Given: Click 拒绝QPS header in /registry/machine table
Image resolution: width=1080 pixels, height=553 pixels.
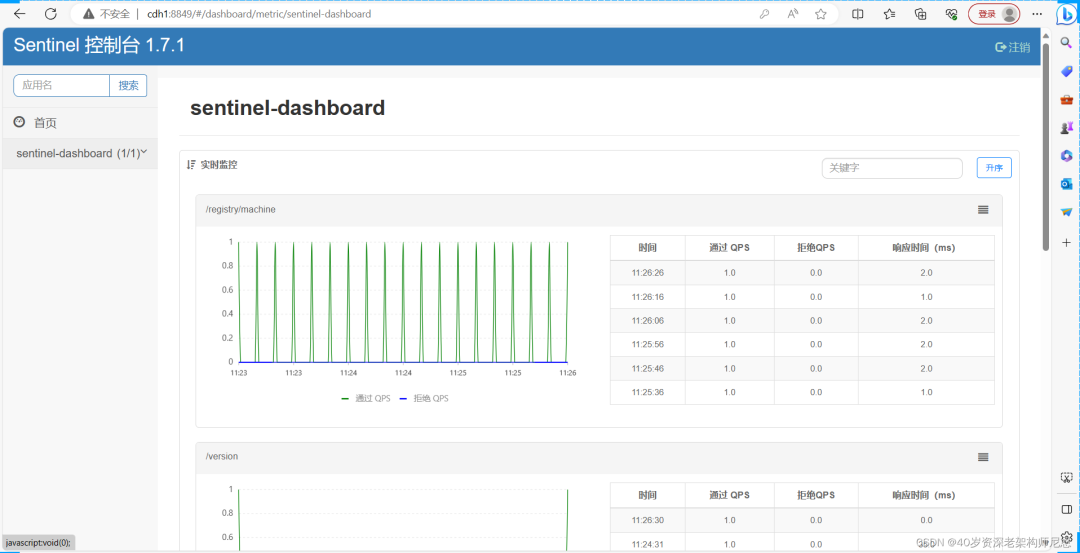Looking at the screenshot, I should pos(816,248).
